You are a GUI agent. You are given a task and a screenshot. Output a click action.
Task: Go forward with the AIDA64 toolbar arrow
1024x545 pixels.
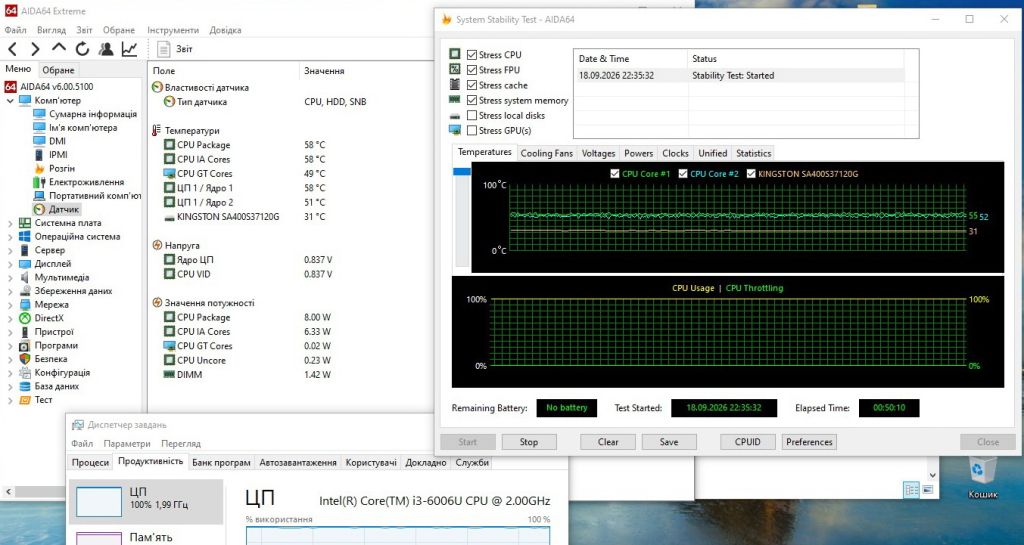pos(35,49)
